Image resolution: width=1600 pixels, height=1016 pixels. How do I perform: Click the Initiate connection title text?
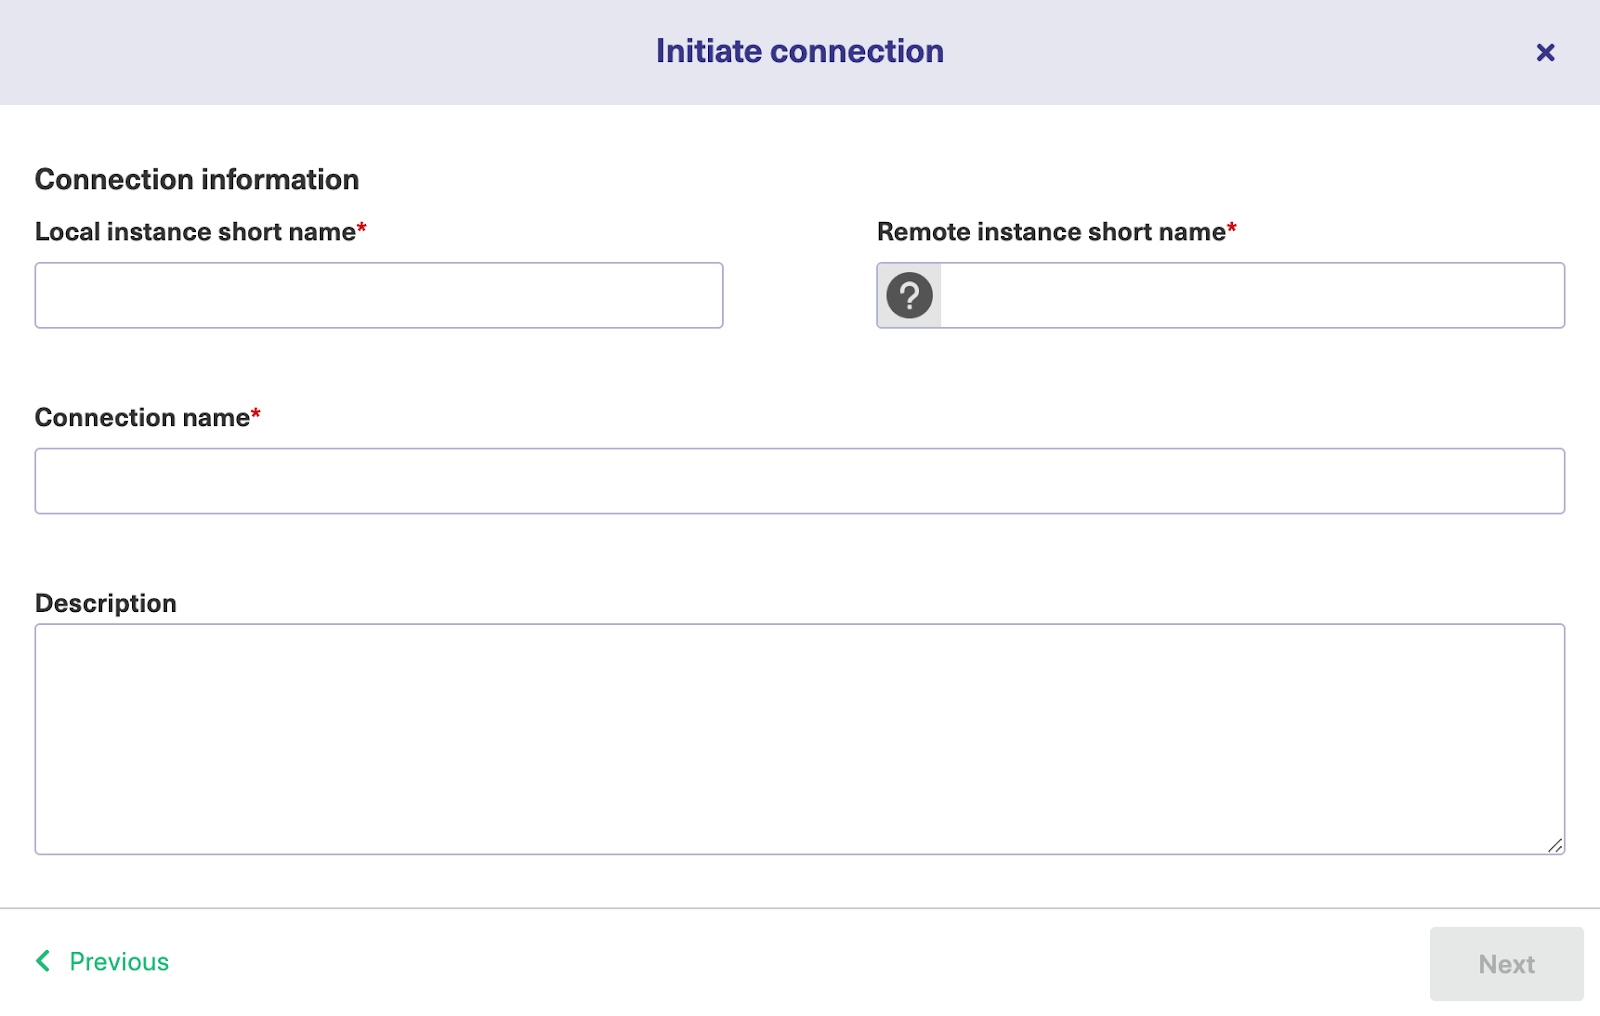(799, 52)
